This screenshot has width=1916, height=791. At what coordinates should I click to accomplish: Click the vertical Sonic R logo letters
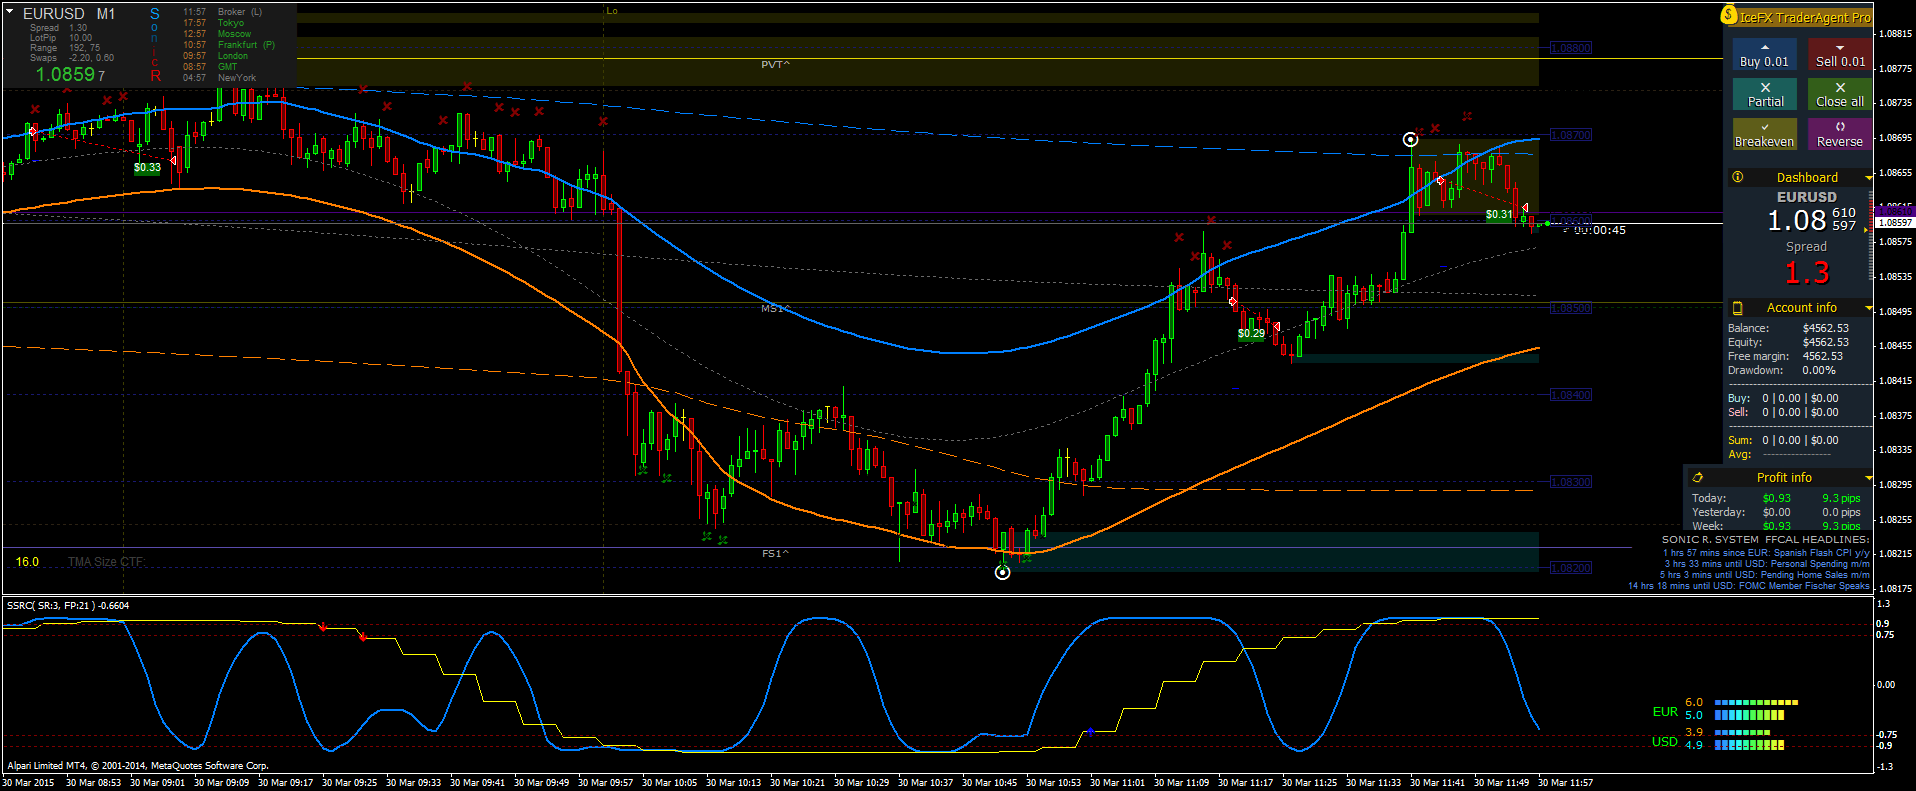click(x=155, y=44)
